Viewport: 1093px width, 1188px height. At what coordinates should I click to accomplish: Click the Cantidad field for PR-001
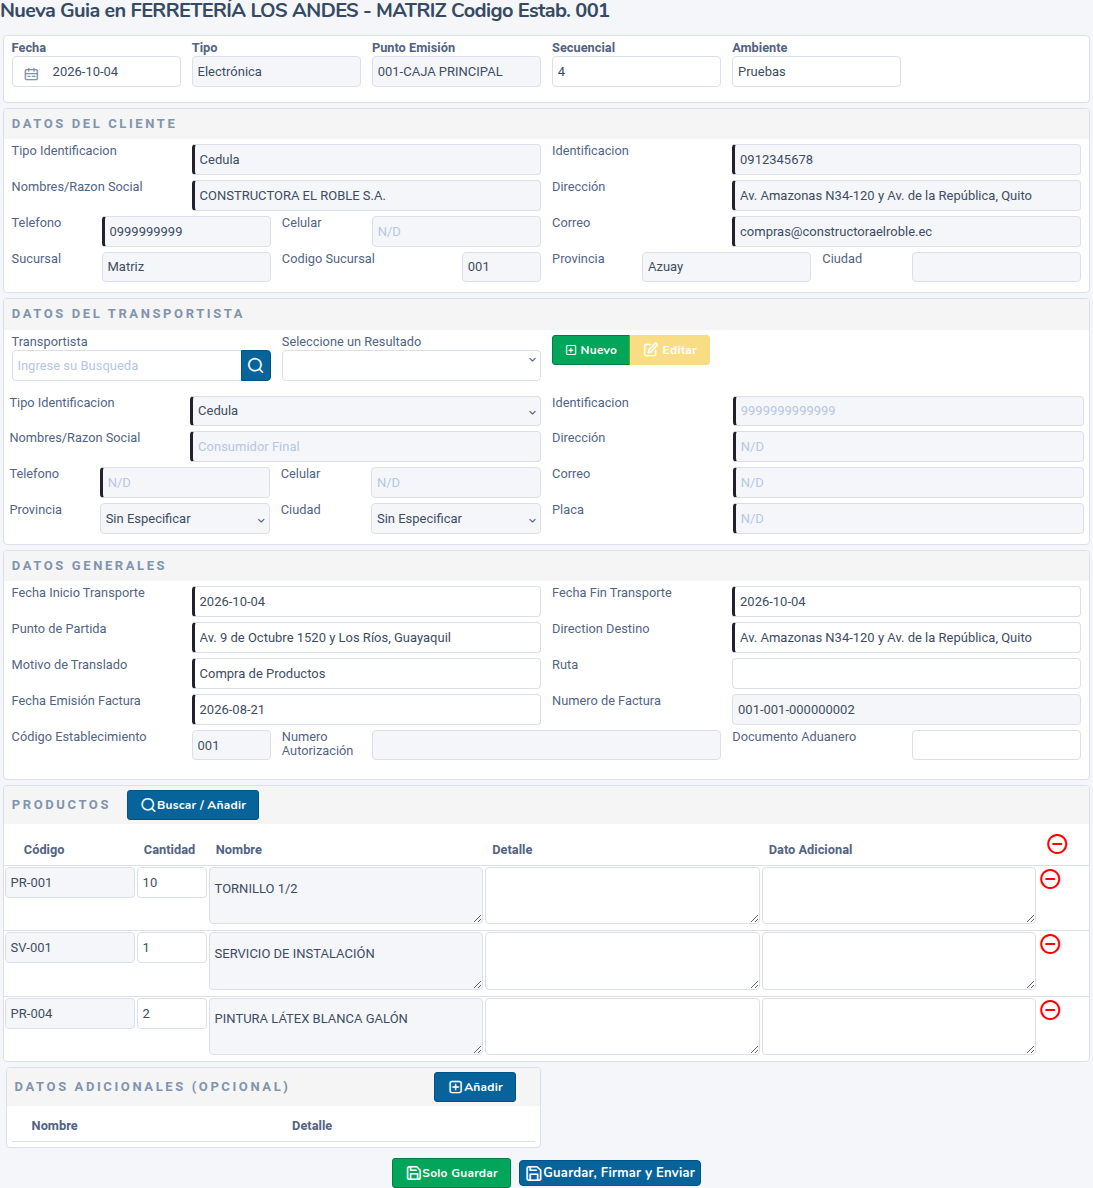click(x=172, y=883)
